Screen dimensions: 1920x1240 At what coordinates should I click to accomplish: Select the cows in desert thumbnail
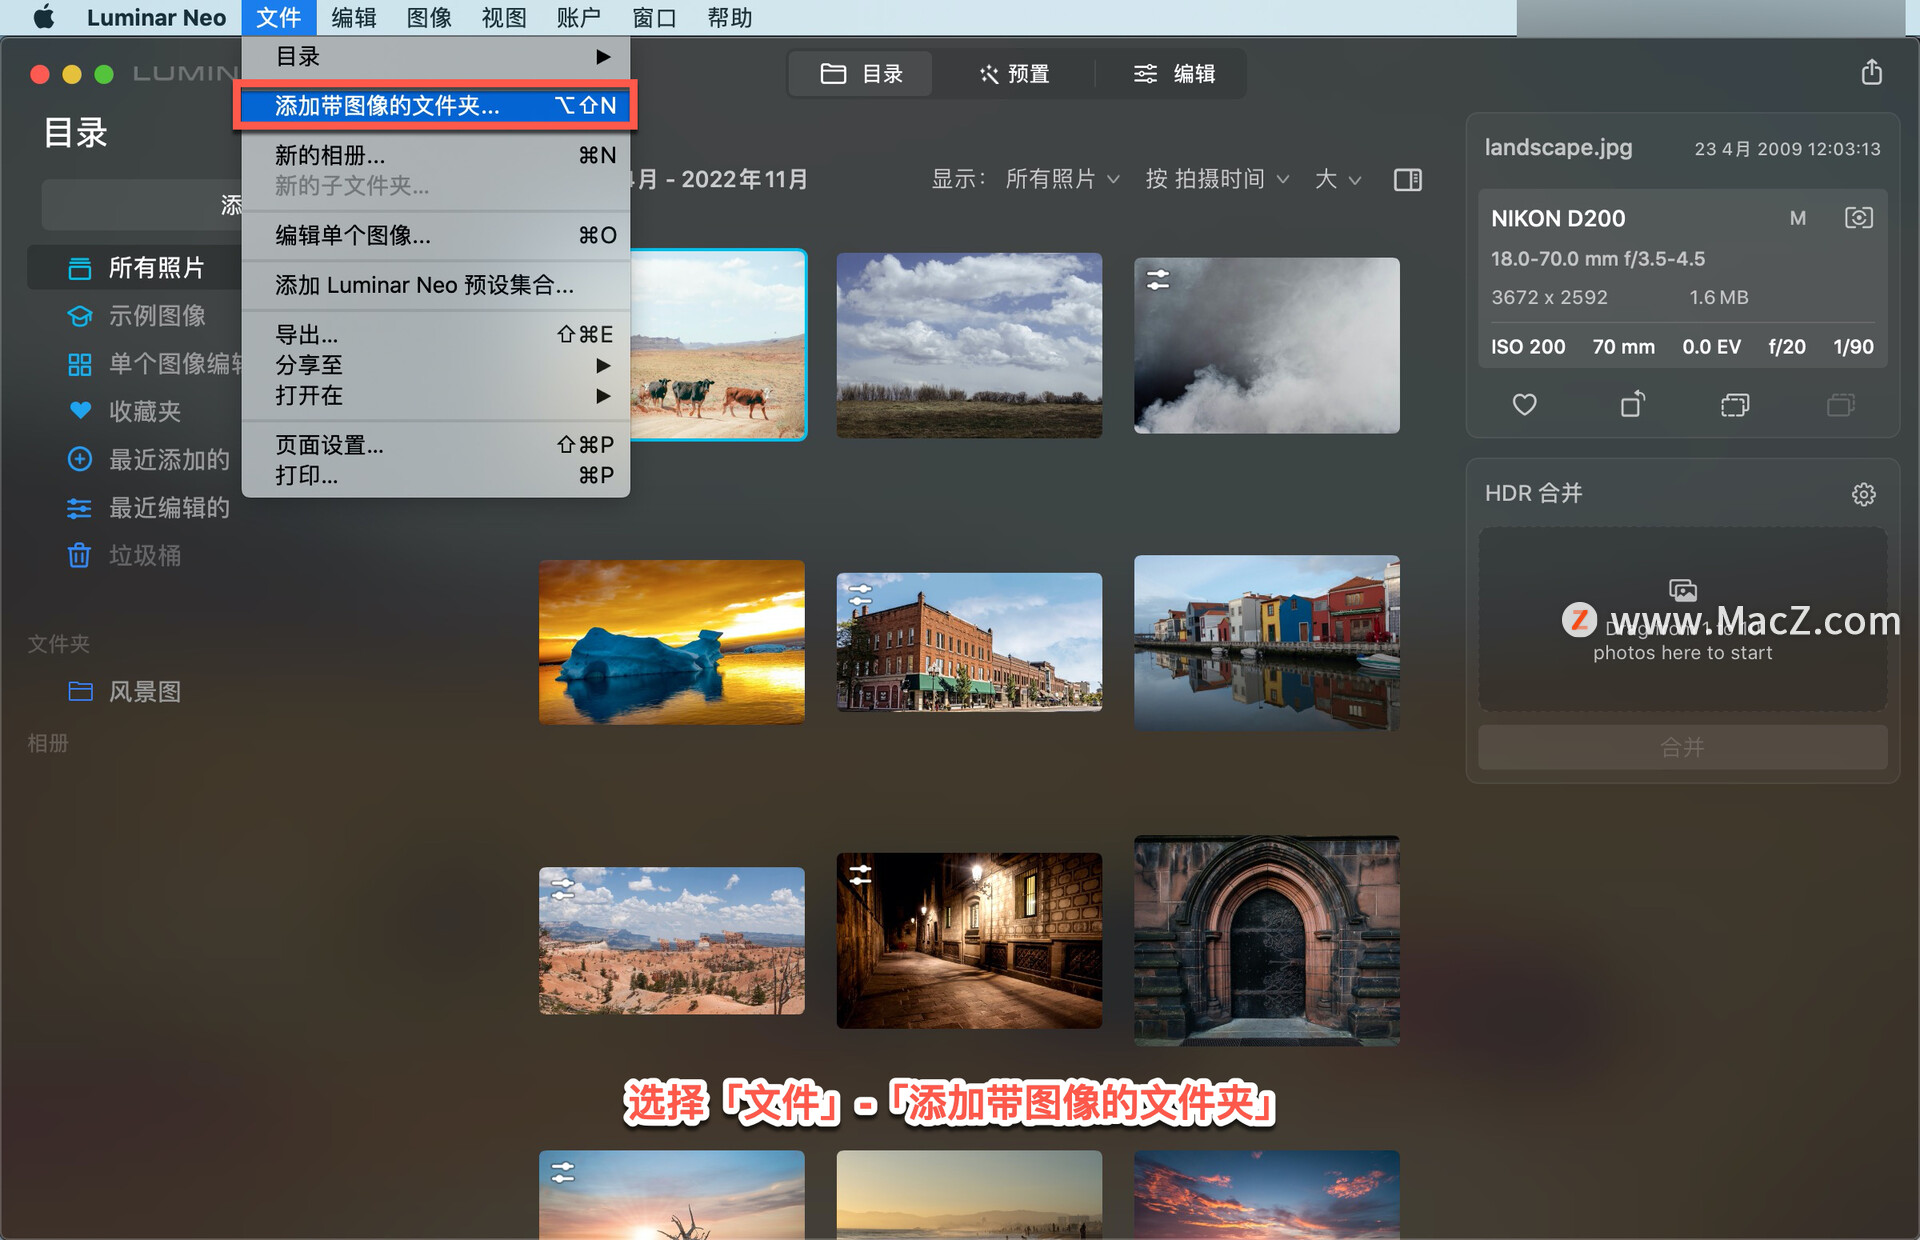[718, 345]
